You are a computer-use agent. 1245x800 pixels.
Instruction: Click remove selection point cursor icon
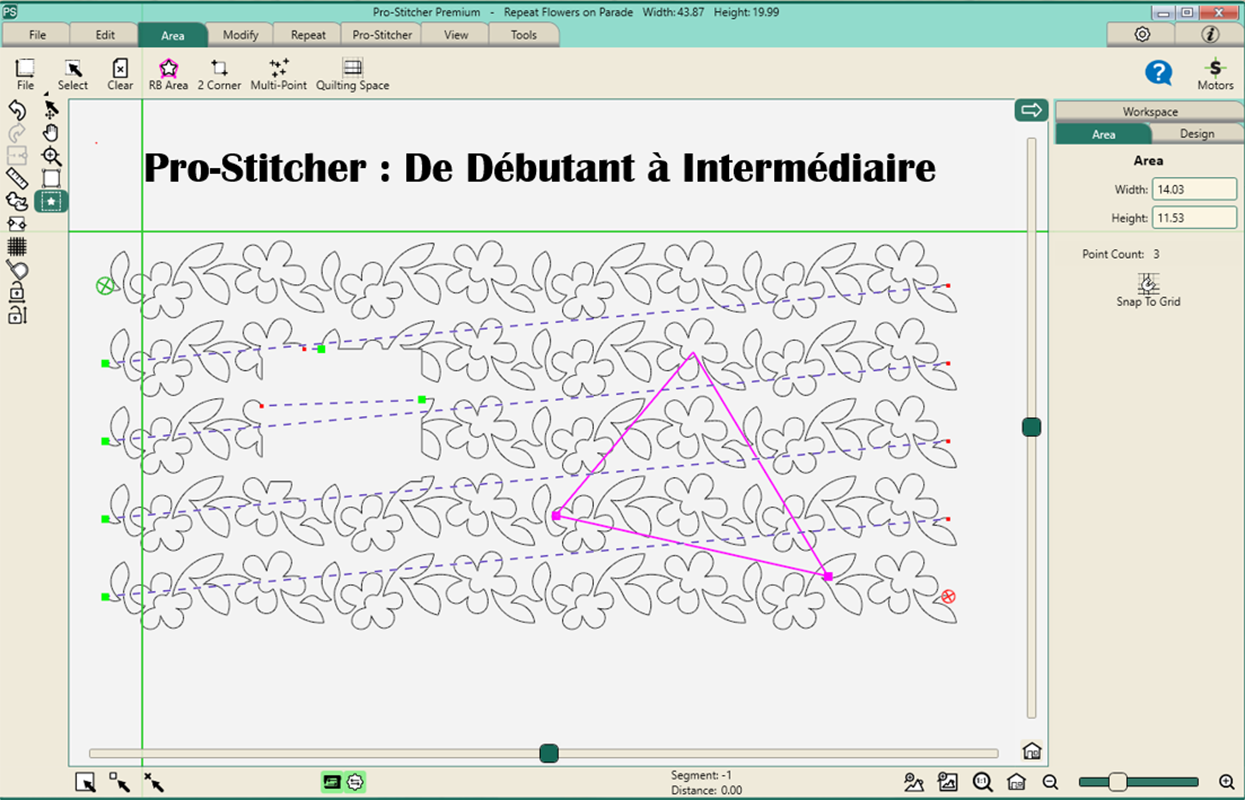click(154, 782)
